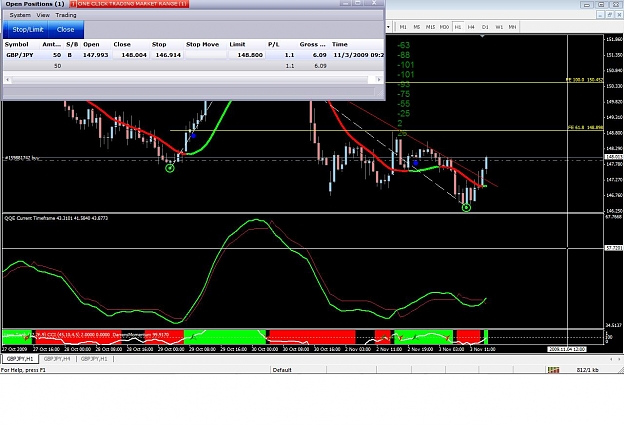Click the empty Stop Move cell for GBP/JPY
The image size is (625, 425).
(206, 55)
